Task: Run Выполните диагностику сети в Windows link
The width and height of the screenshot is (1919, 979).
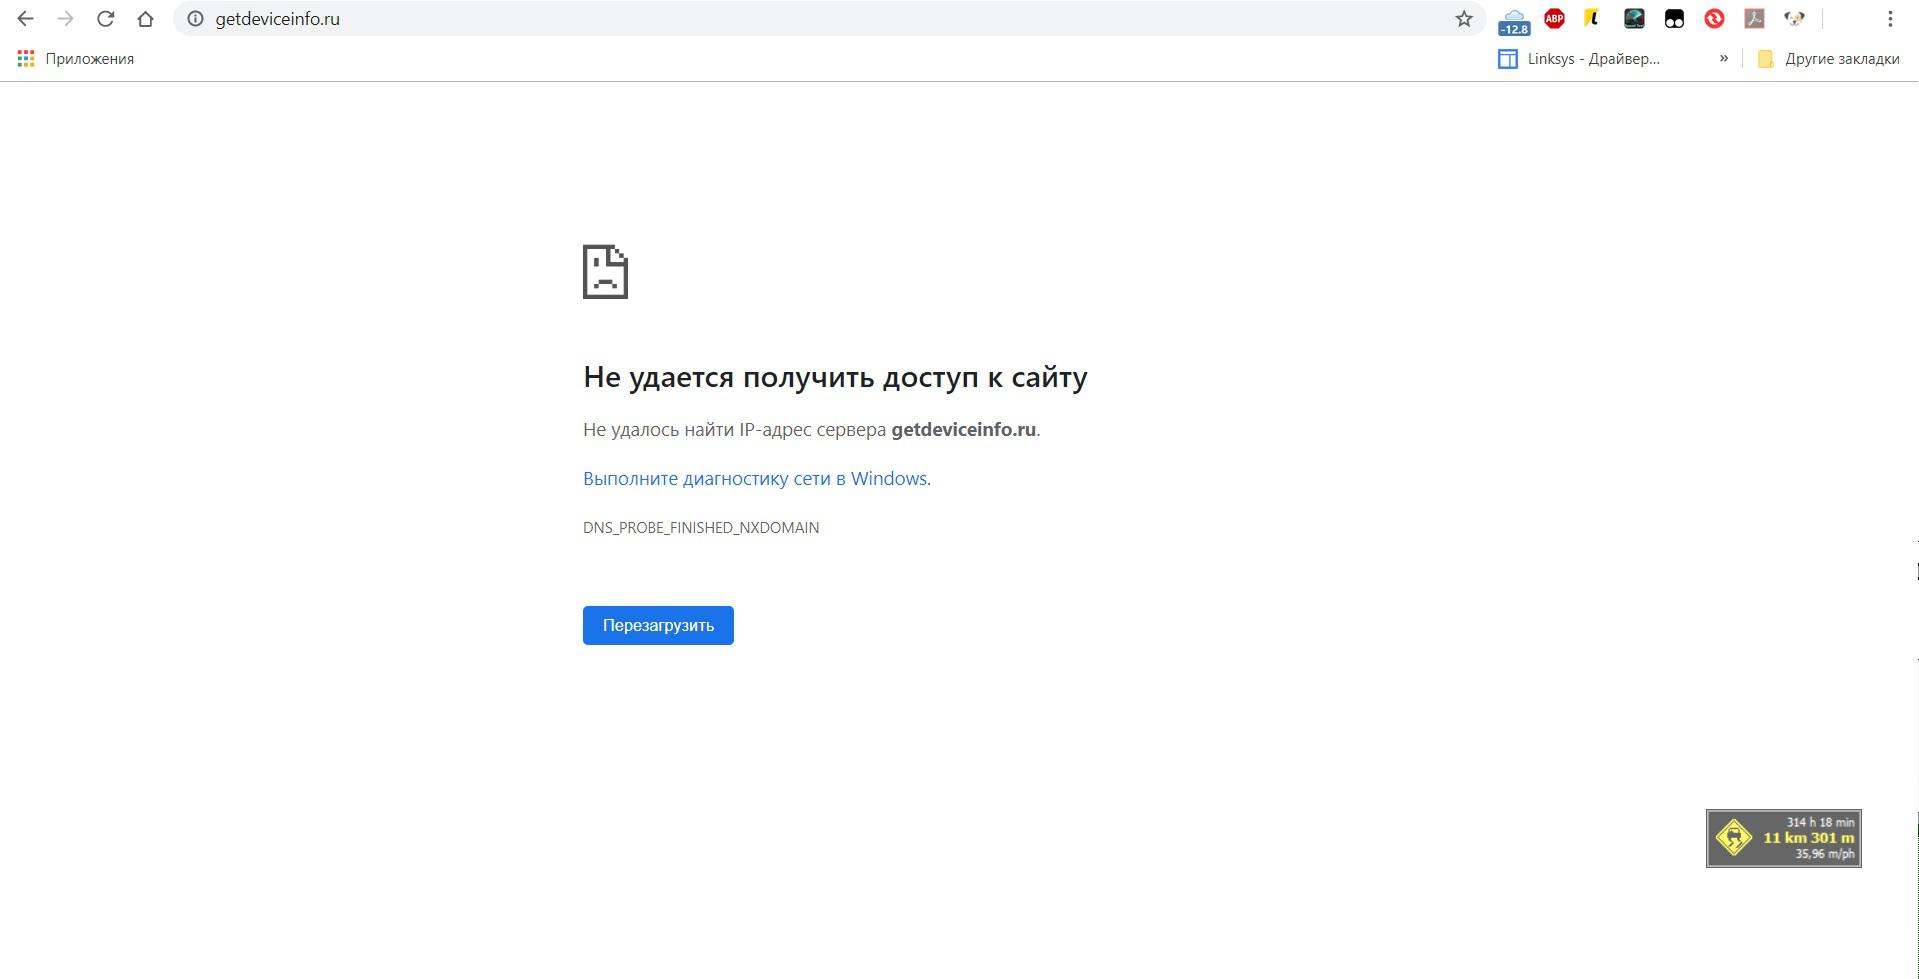Action: (x=755, y=479)
